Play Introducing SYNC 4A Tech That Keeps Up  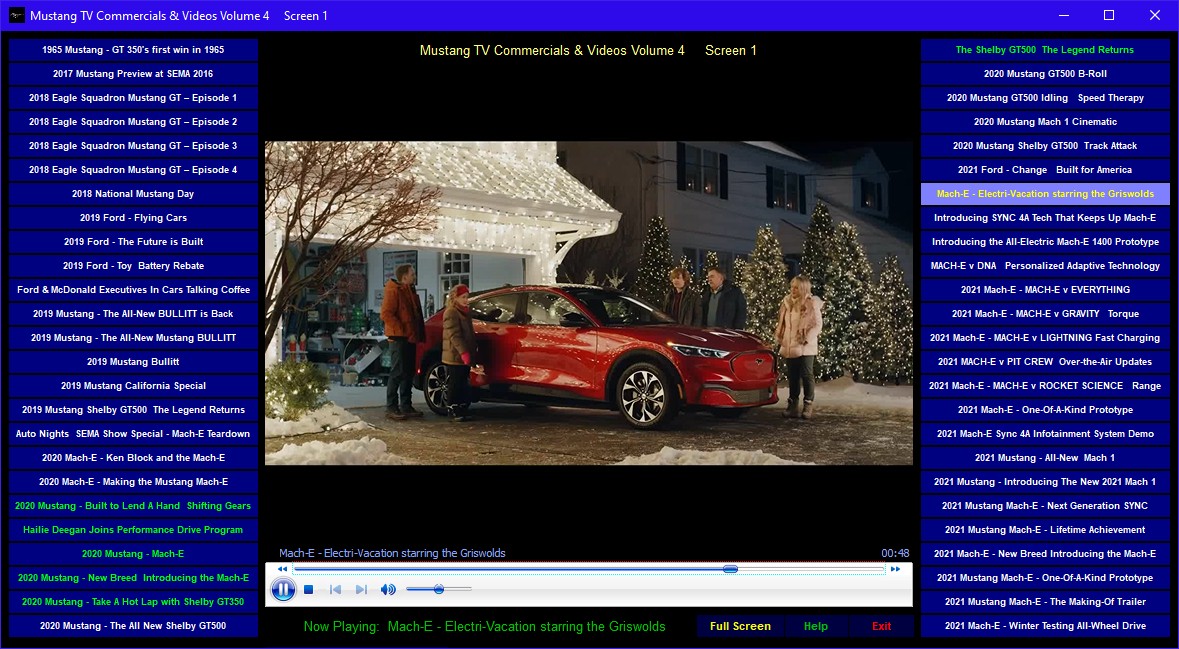pyautogui.click(x=1045, y=218)
